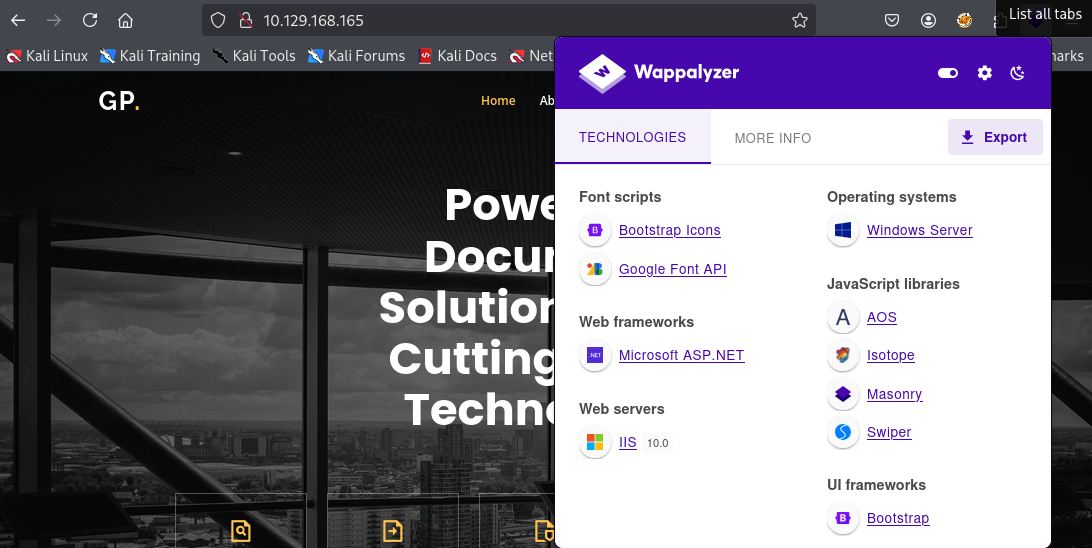Click the IIS web server icon
1092x548 pixels.
595,442
